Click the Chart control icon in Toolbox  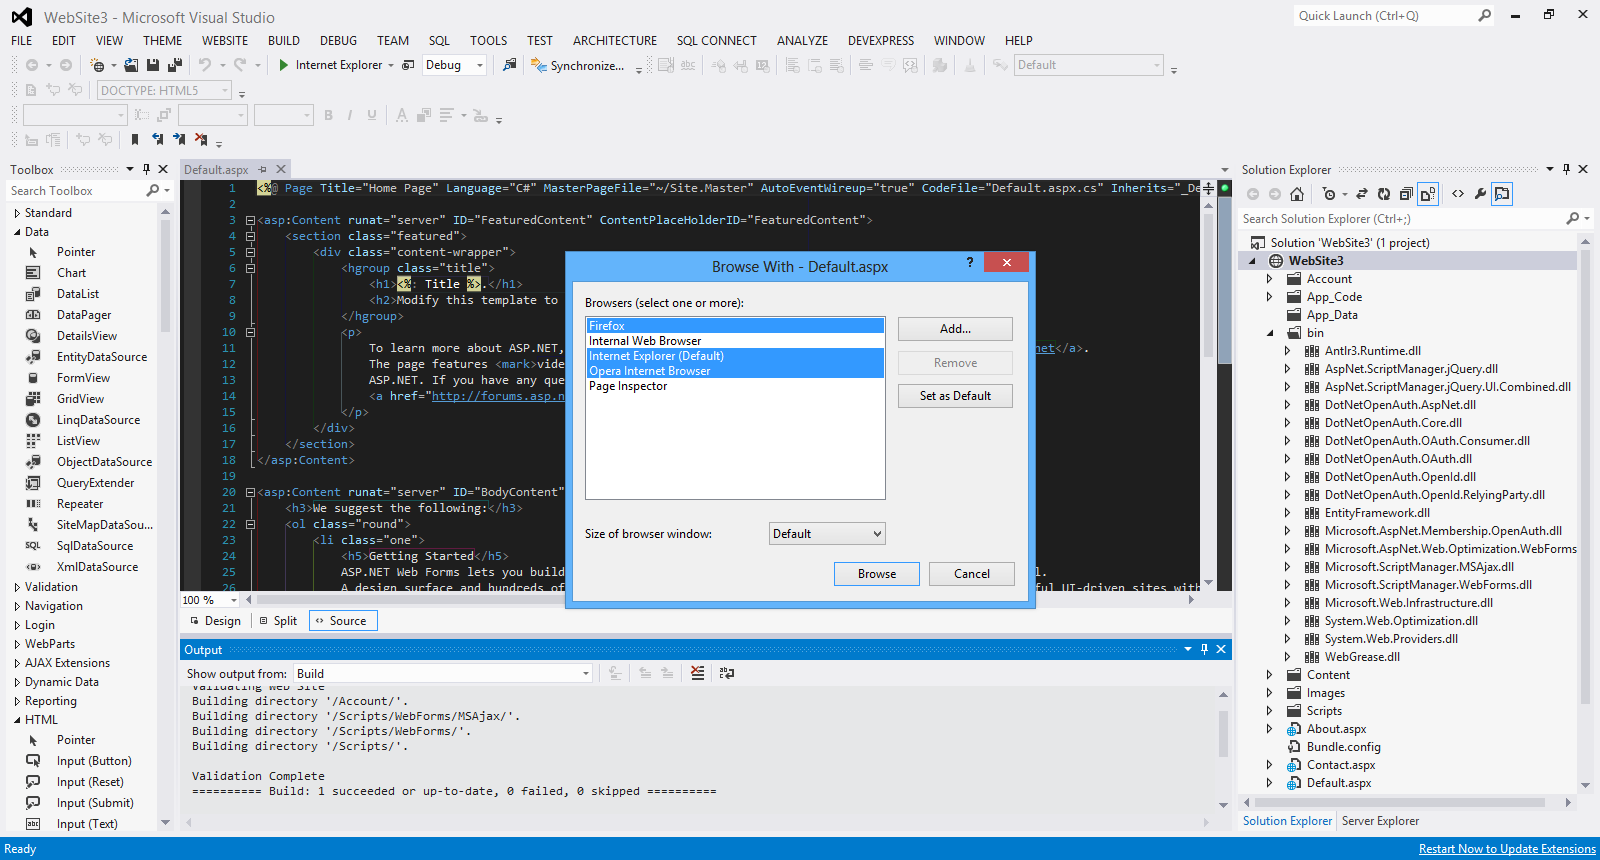pyautogui.click(x=33, y=273)
